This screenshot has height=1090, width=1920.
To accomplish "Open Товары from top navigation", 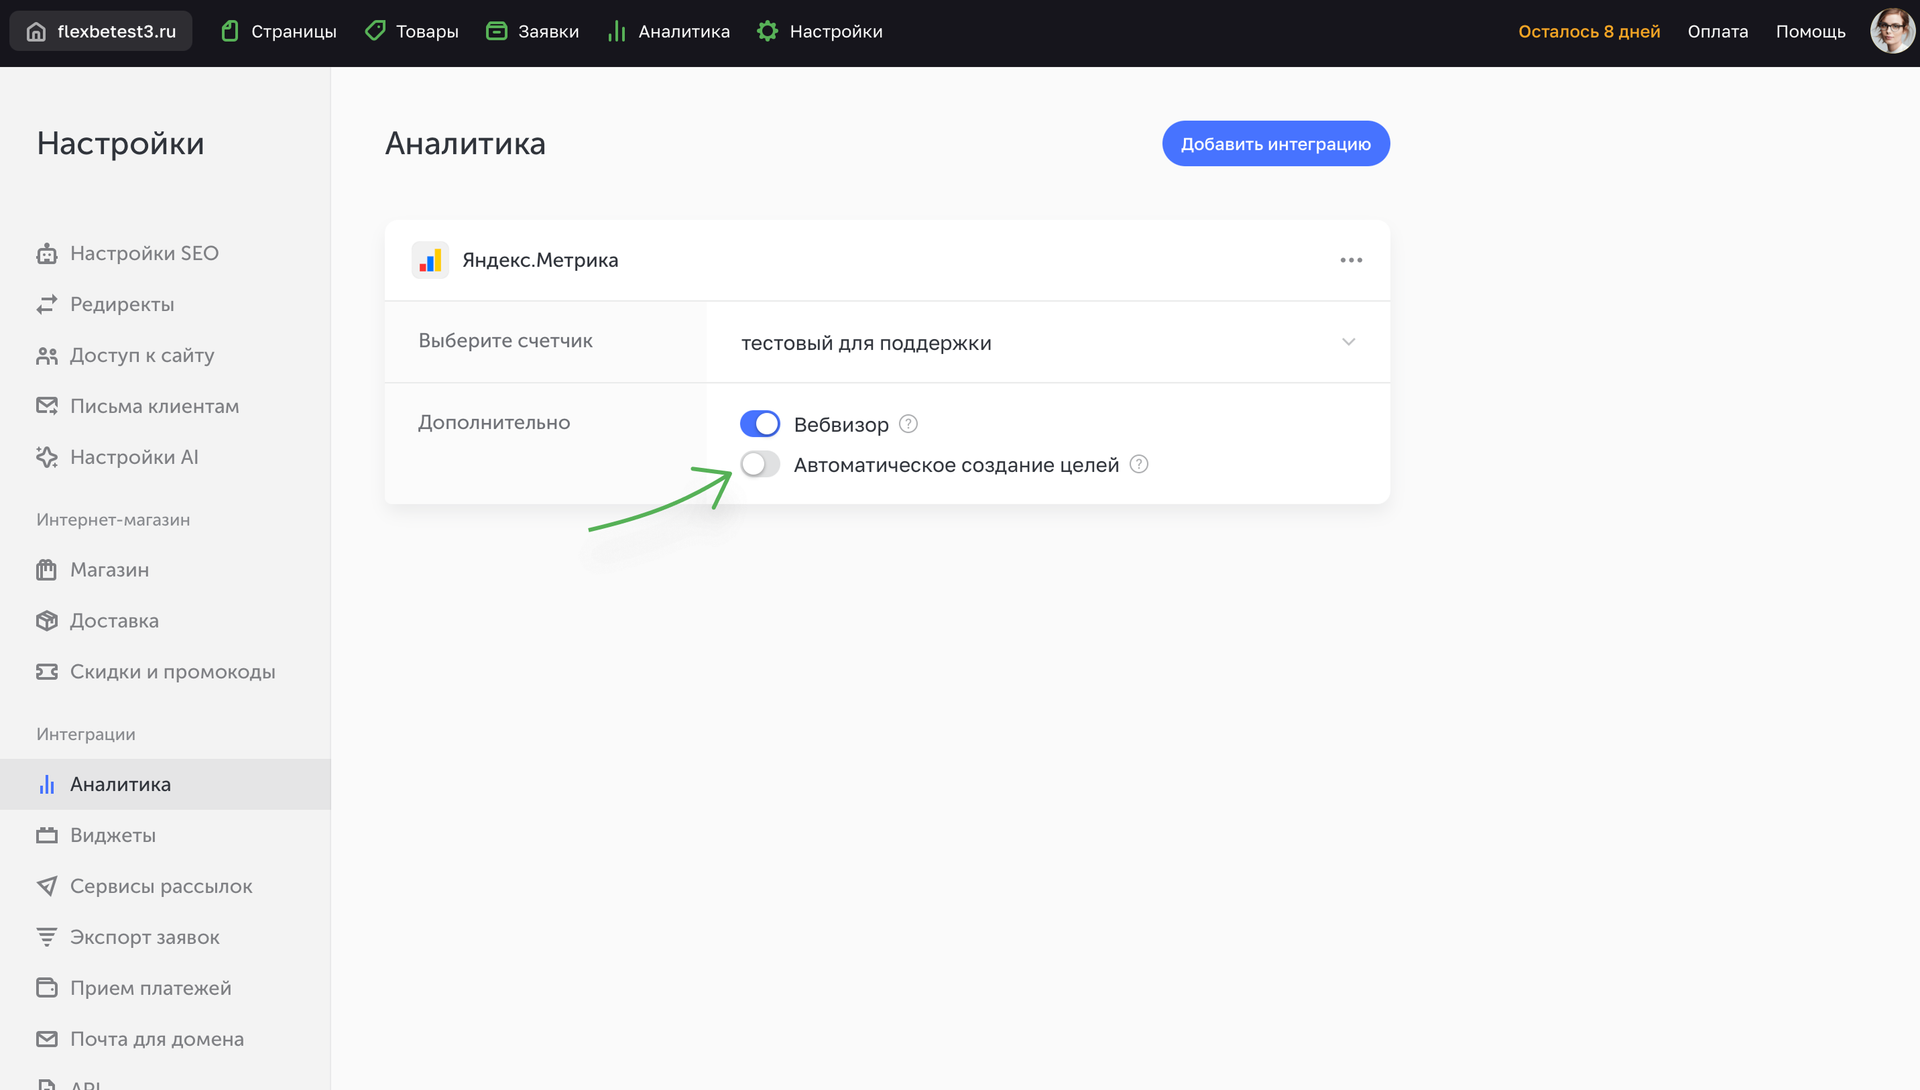I will tap(411, 31).
